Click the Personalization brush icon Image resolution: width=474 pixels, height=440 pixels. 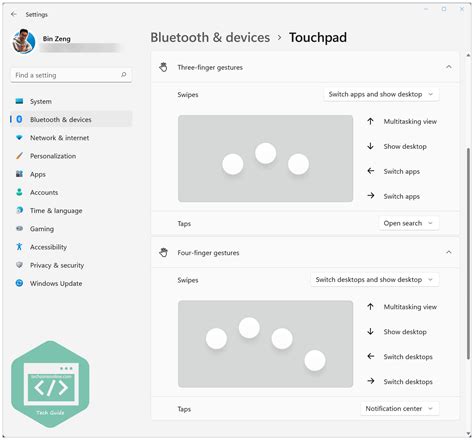coord(19,156)
